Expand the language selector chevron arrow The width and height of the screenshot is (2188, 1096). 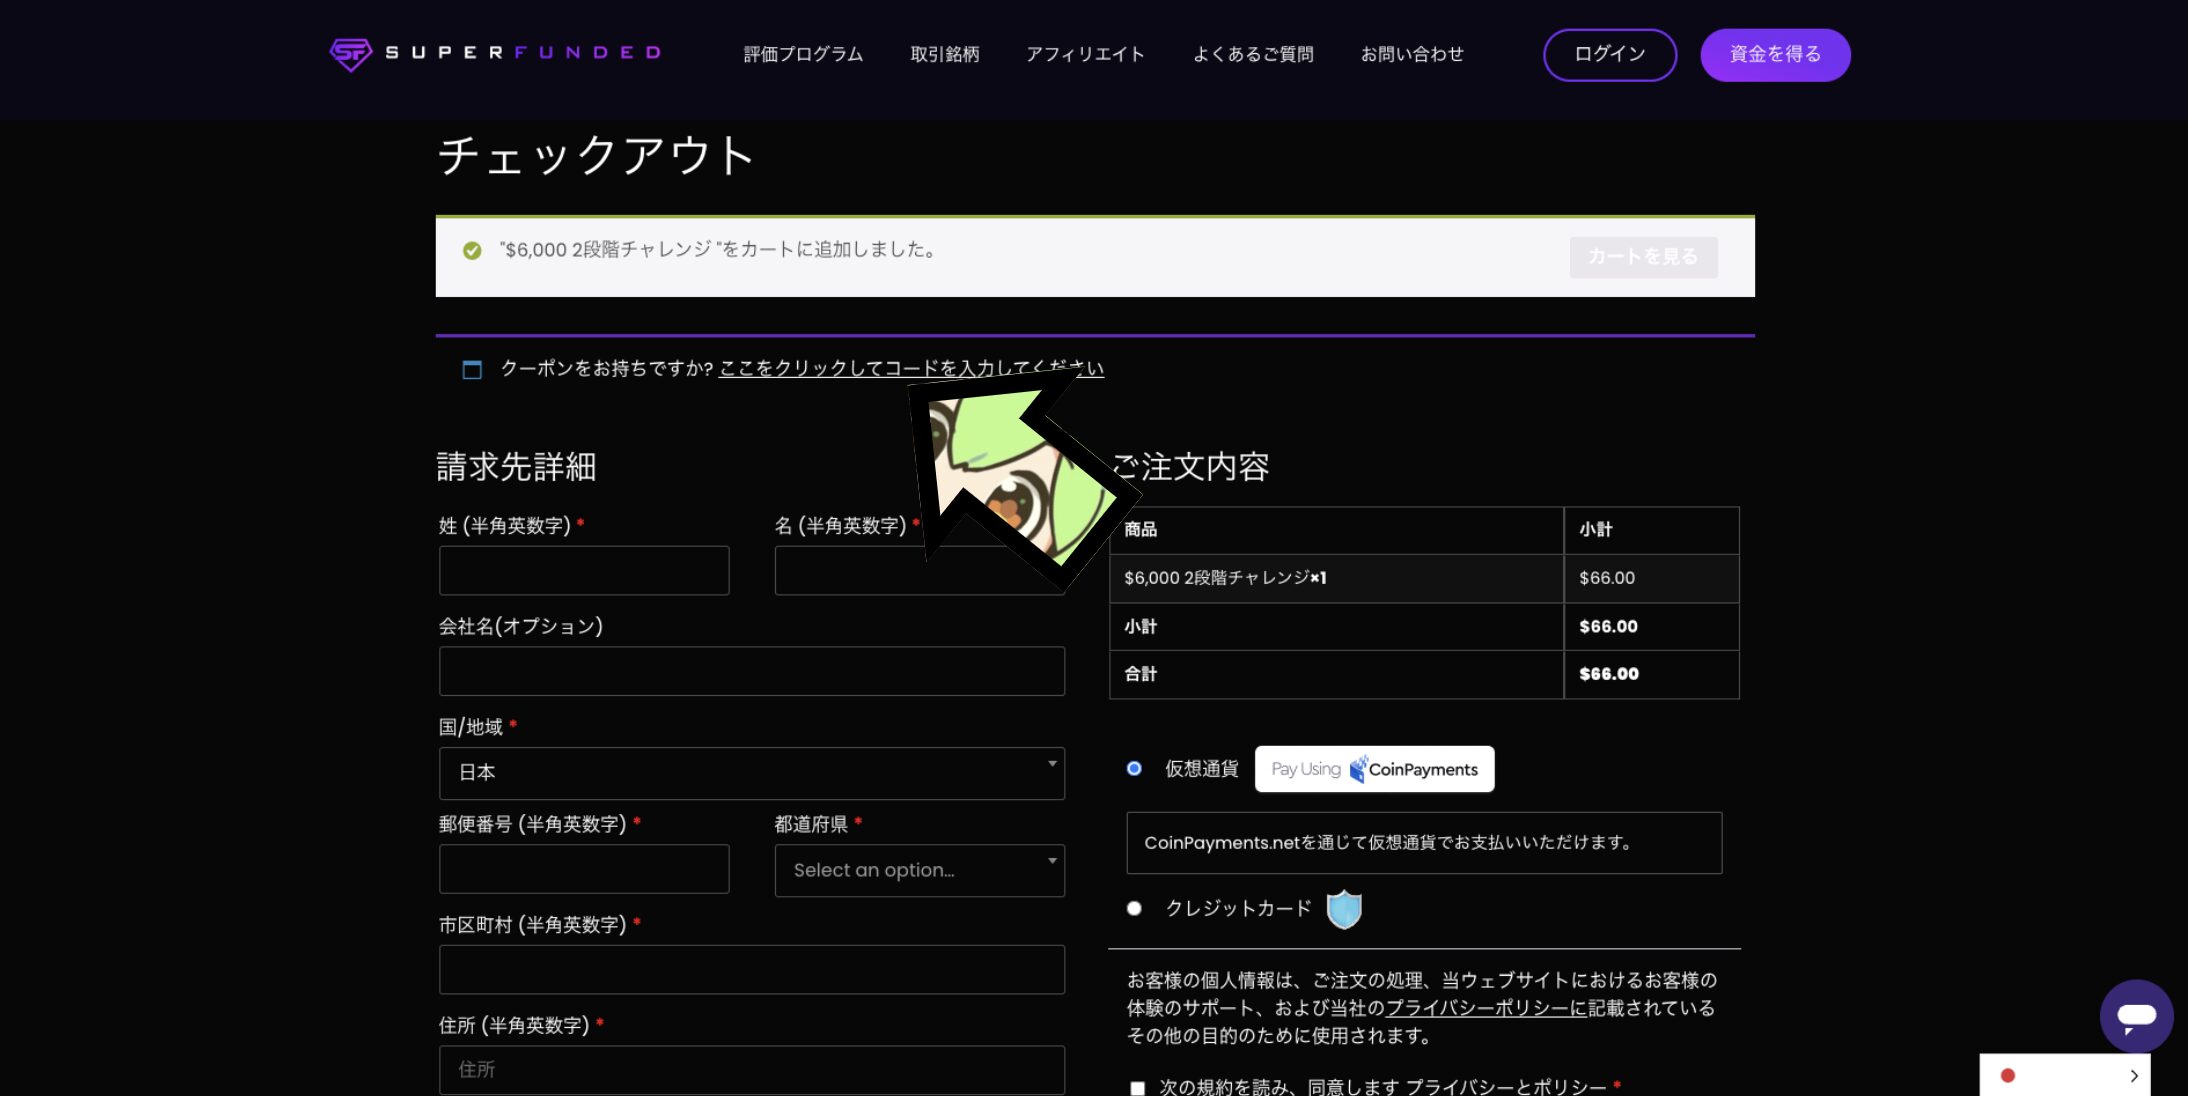[x=2133, y=1076]
